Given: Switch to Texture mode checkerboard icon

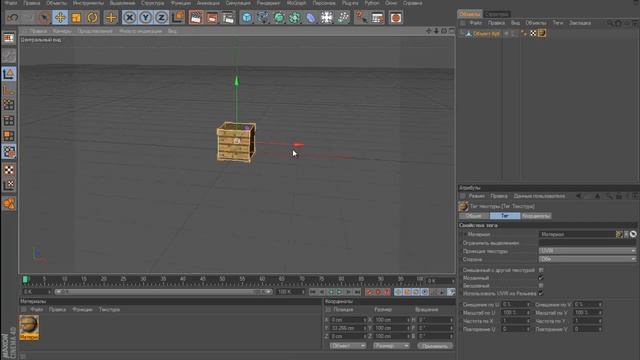Looking at the screenshot, I should coord(9,170).
